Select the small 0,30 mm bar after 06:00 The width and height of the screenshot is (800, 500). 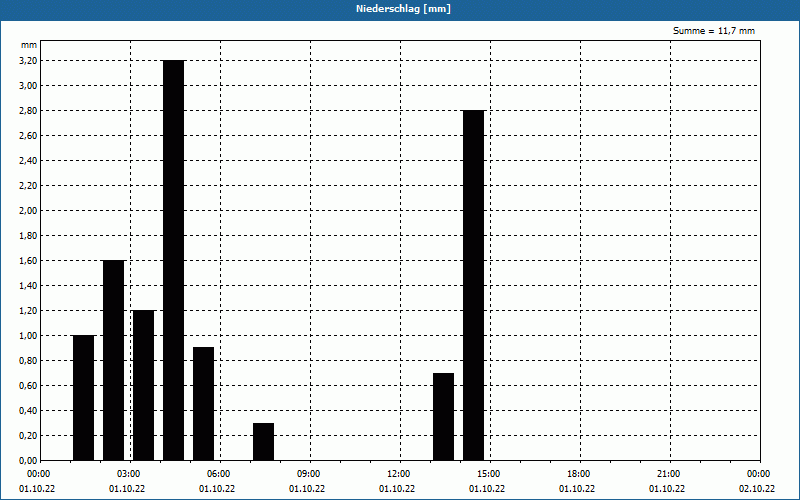(263, 442)
